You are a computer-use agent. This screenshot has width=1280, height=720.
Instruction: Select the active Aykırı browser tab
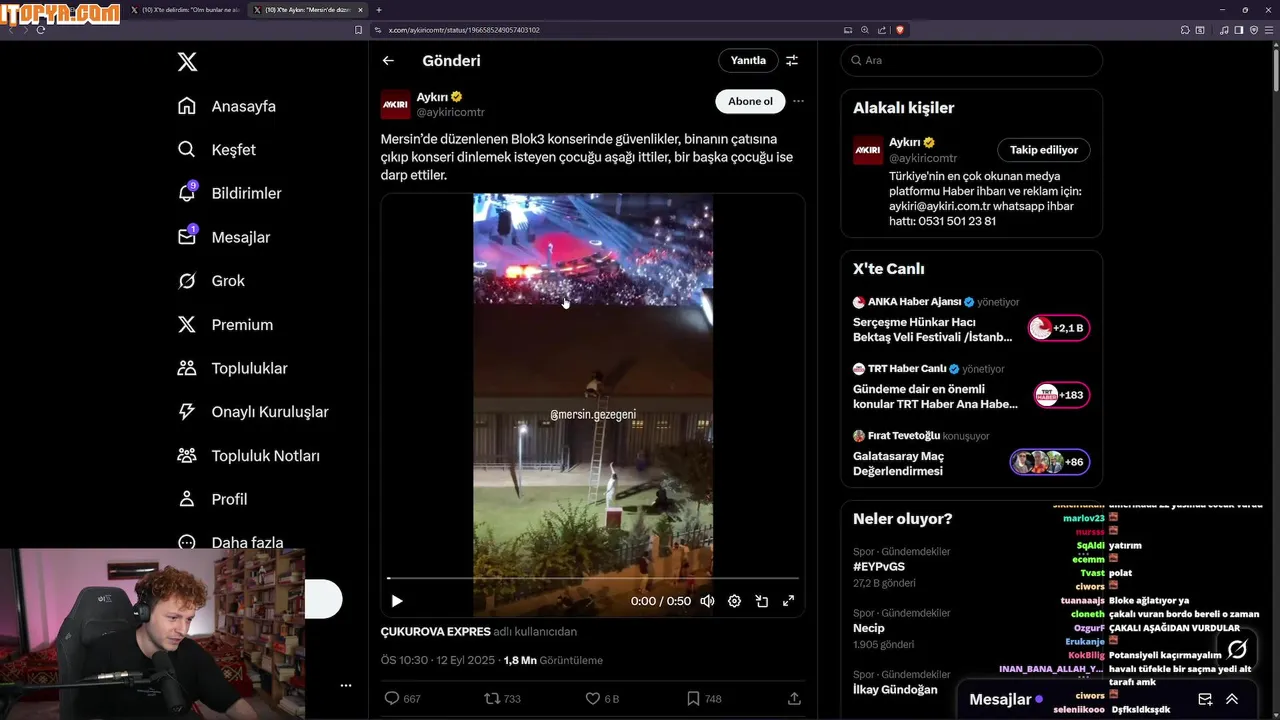(308, 10)
